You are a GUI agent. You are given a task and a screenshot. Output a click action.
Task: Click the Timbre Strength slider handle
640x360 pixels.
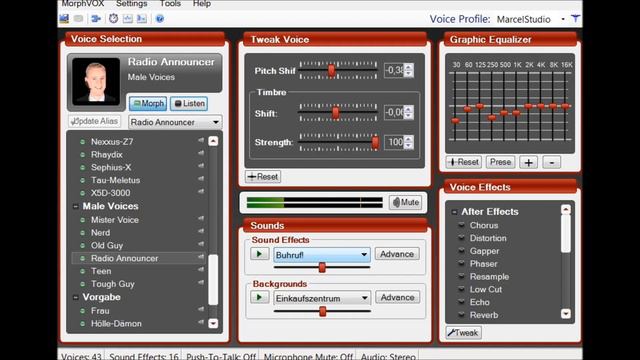pos(375,142)
